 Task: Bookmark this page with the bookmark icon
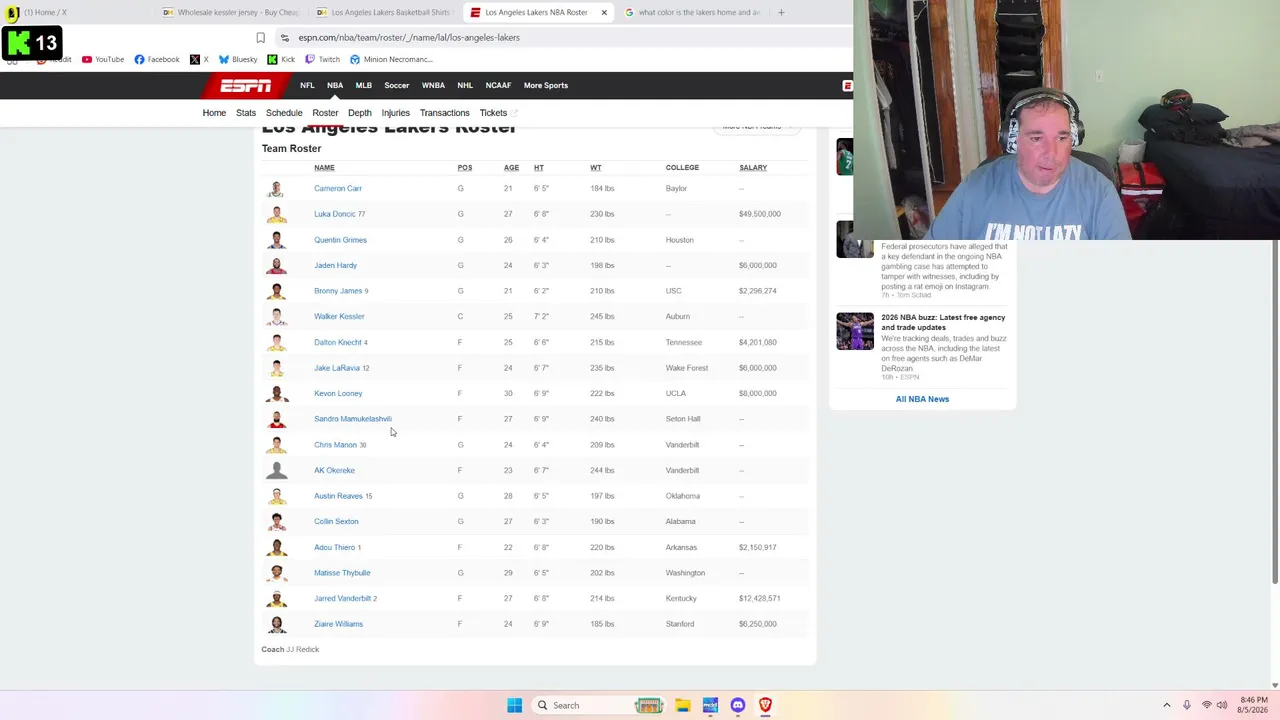tap(260, 38)
